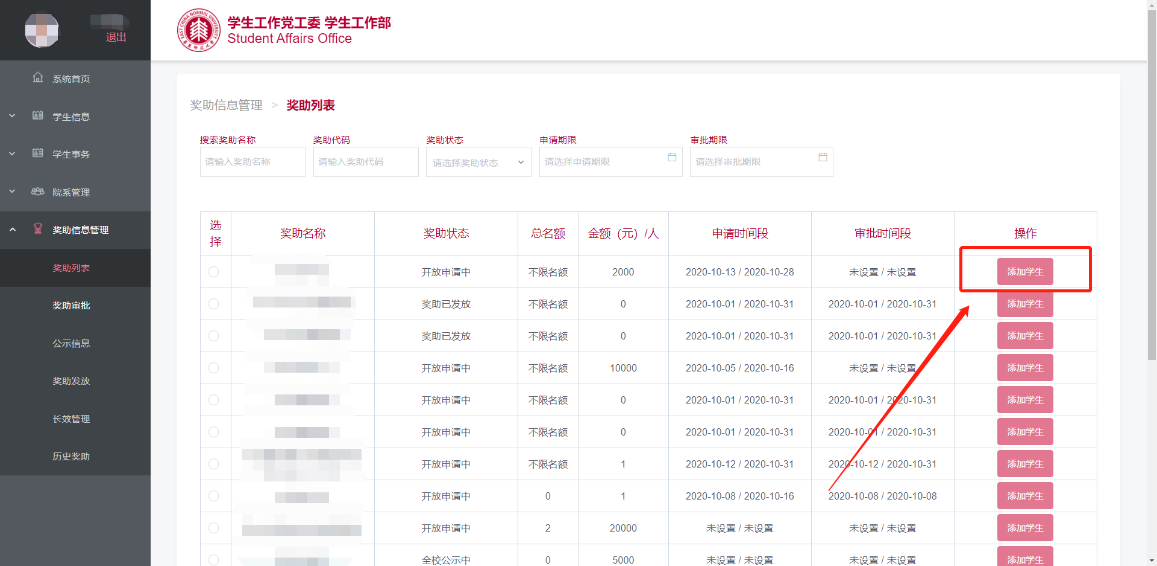
Task: Click 添加学生 button in the highlighted first row
Action: point(1024,272)
